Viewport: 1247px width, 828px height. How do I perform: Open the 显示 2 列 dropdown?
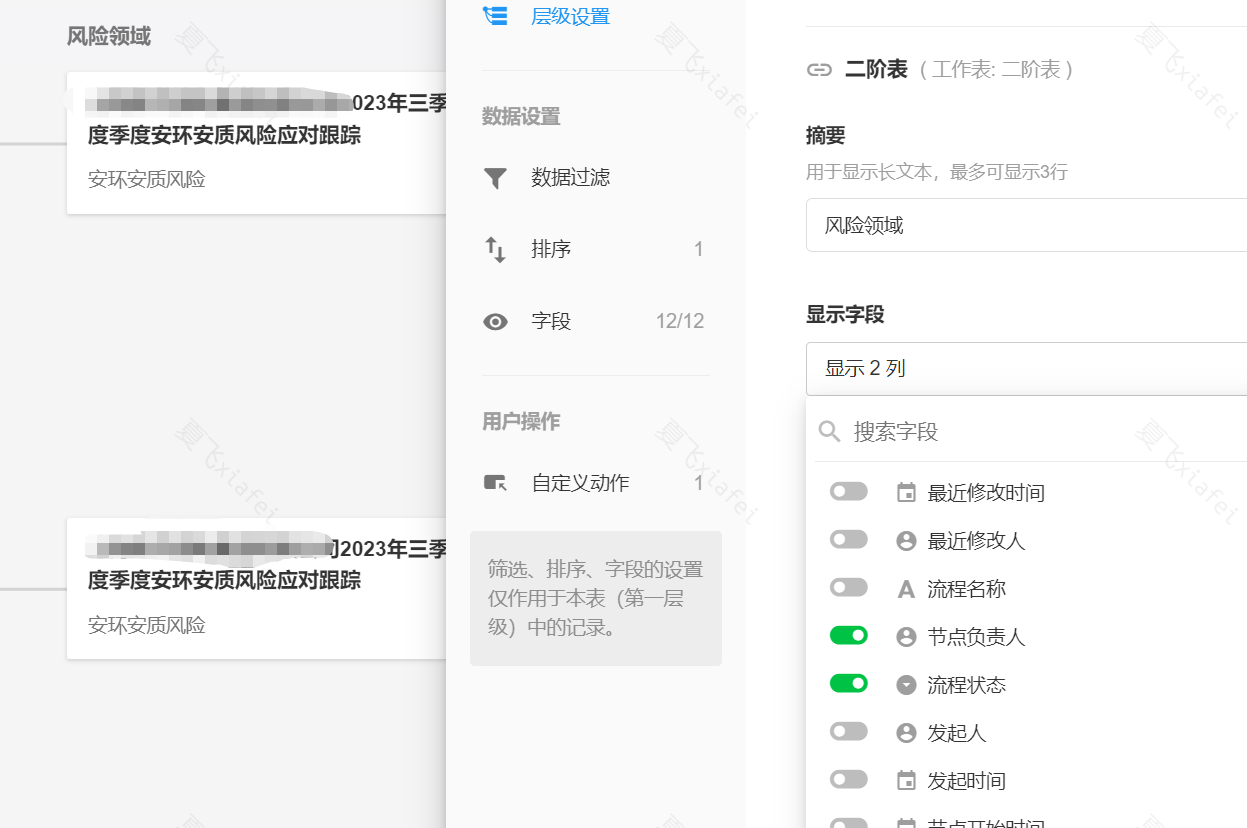click(1026, 369)
